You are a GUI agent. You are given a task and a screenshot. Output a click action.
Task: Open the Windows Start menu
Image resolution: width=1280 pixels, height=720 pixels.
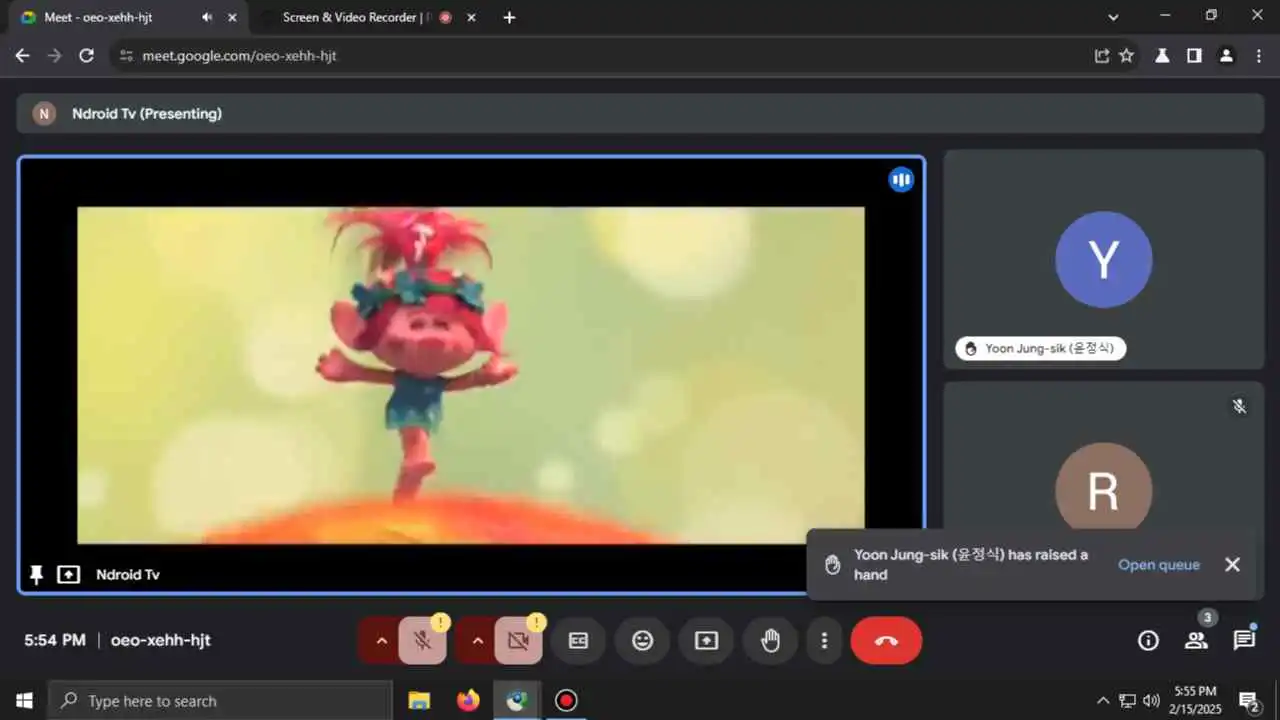pos(24,701)
